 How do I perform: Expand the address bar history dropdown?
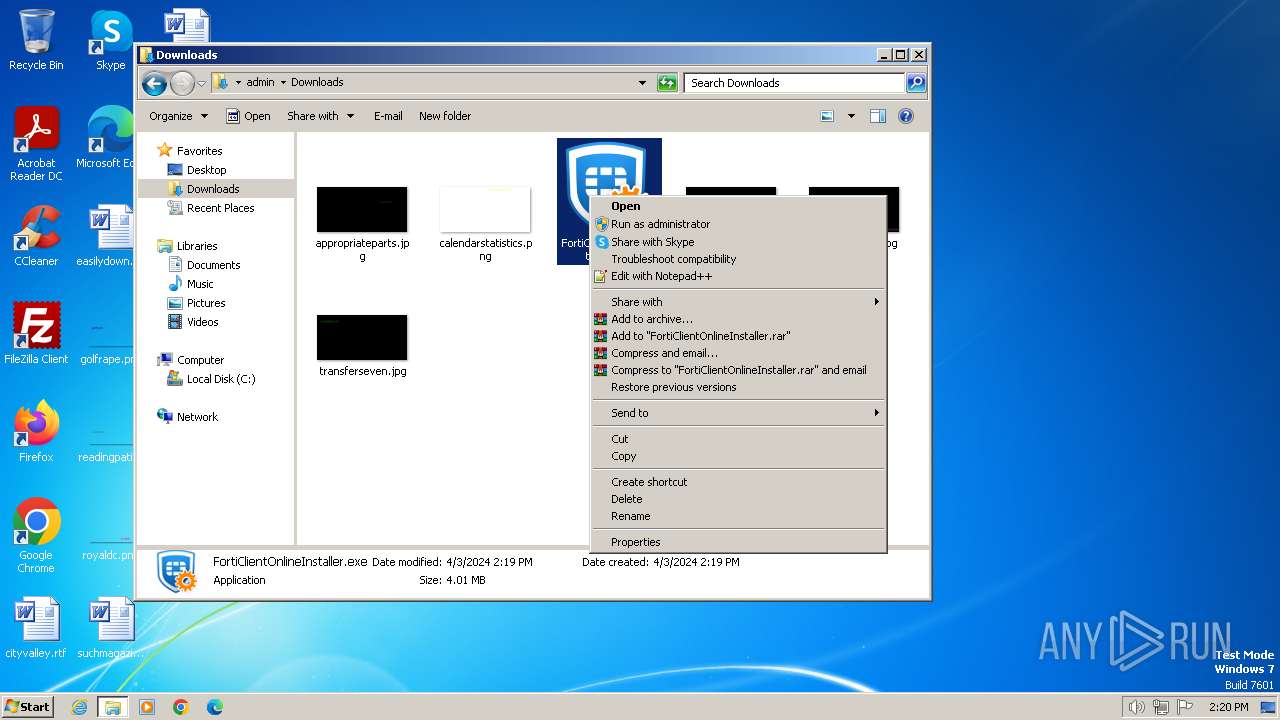pyautogui.click(x=642, y=83)
